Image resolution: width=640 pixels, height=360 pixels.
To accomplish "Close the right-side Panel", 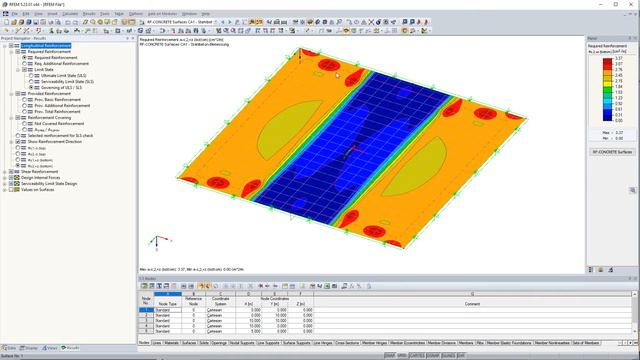I will tap(635, 38).
